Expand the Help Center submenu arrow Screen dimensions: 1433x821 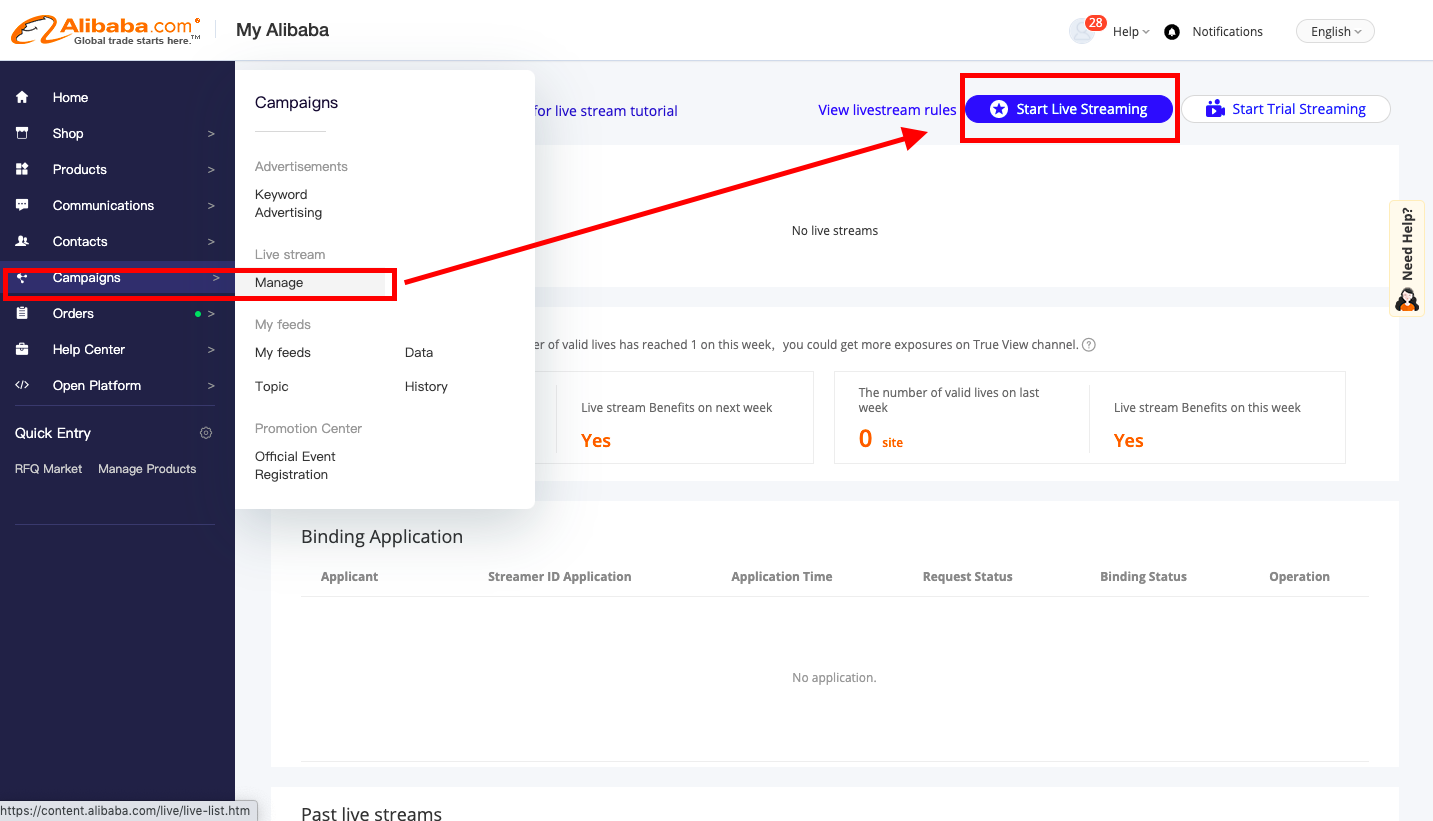[211, 349]
